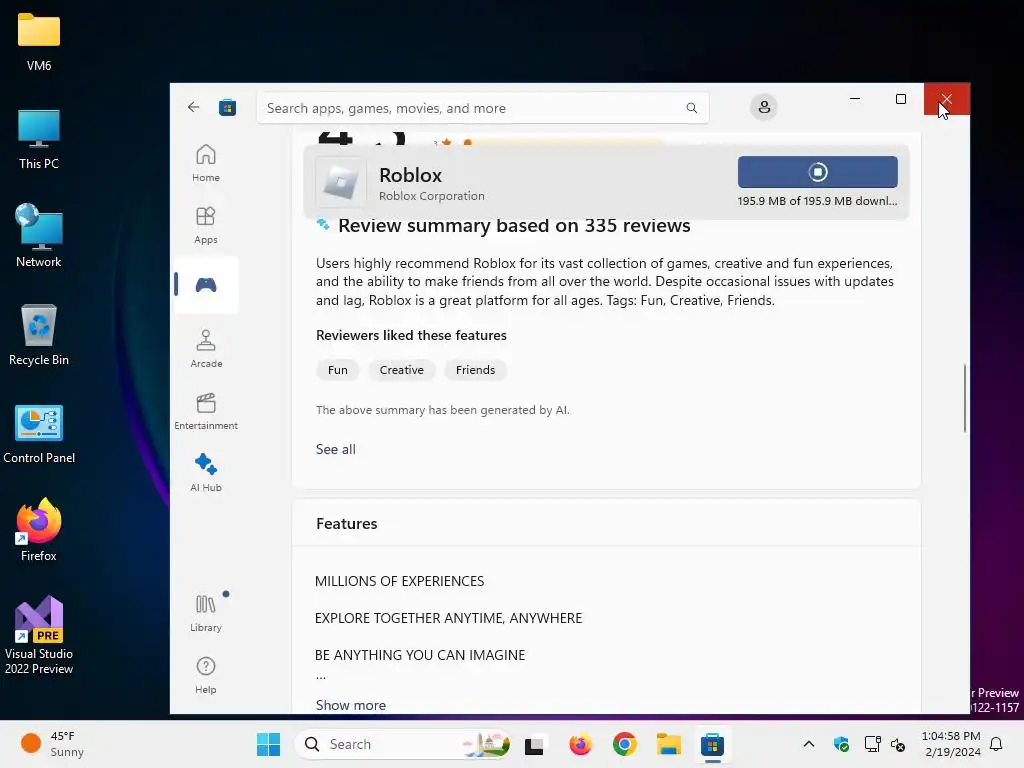Open the notifications bell icon
Viewport: 1024px width, 768px height.
[x=996, y=744]
